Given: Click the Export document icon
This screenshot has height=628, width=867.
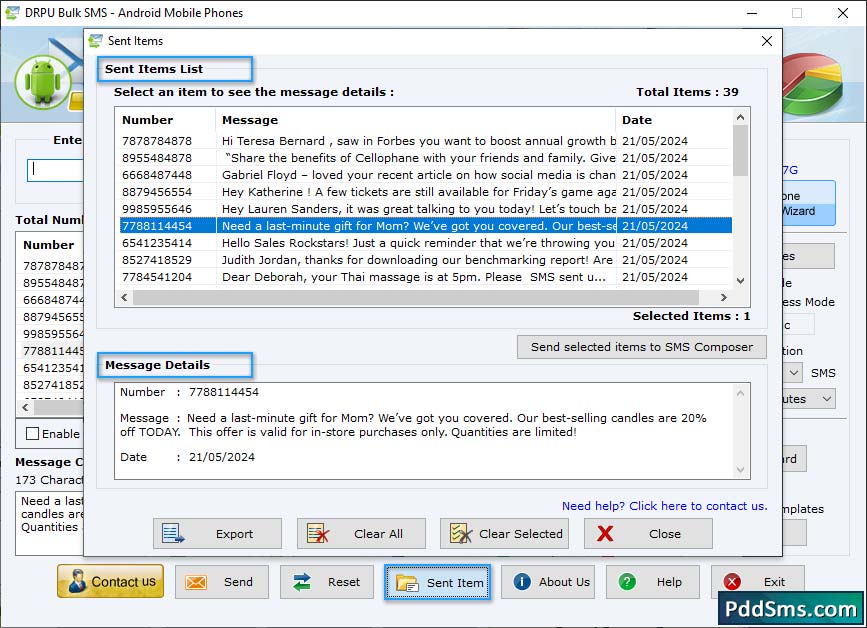Looking at the screenshot, I should click(x=173, y=533).
